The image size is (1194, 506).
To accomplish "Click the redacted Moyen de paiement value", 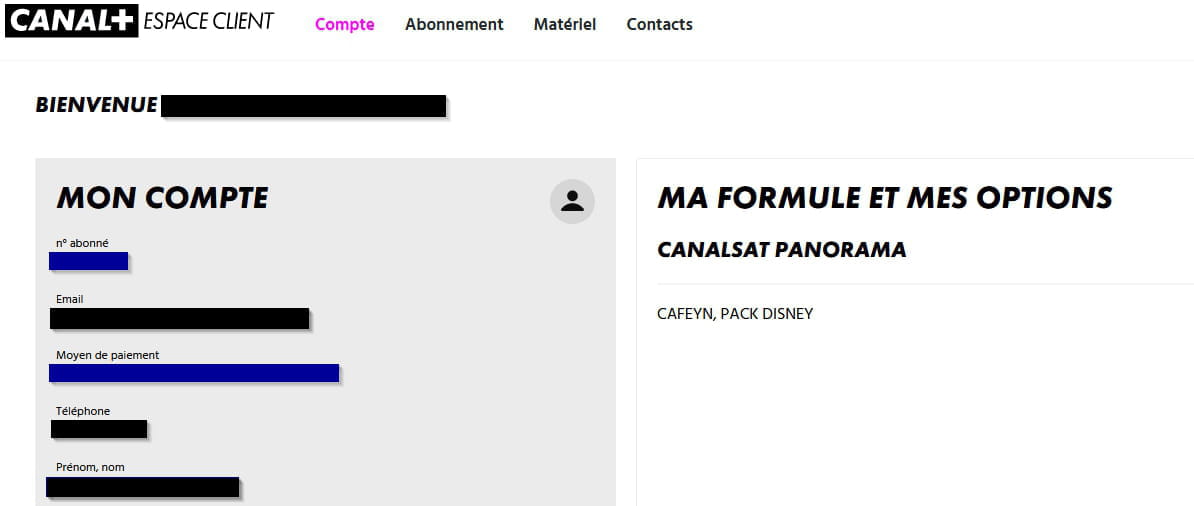I will tap(194, 373).
